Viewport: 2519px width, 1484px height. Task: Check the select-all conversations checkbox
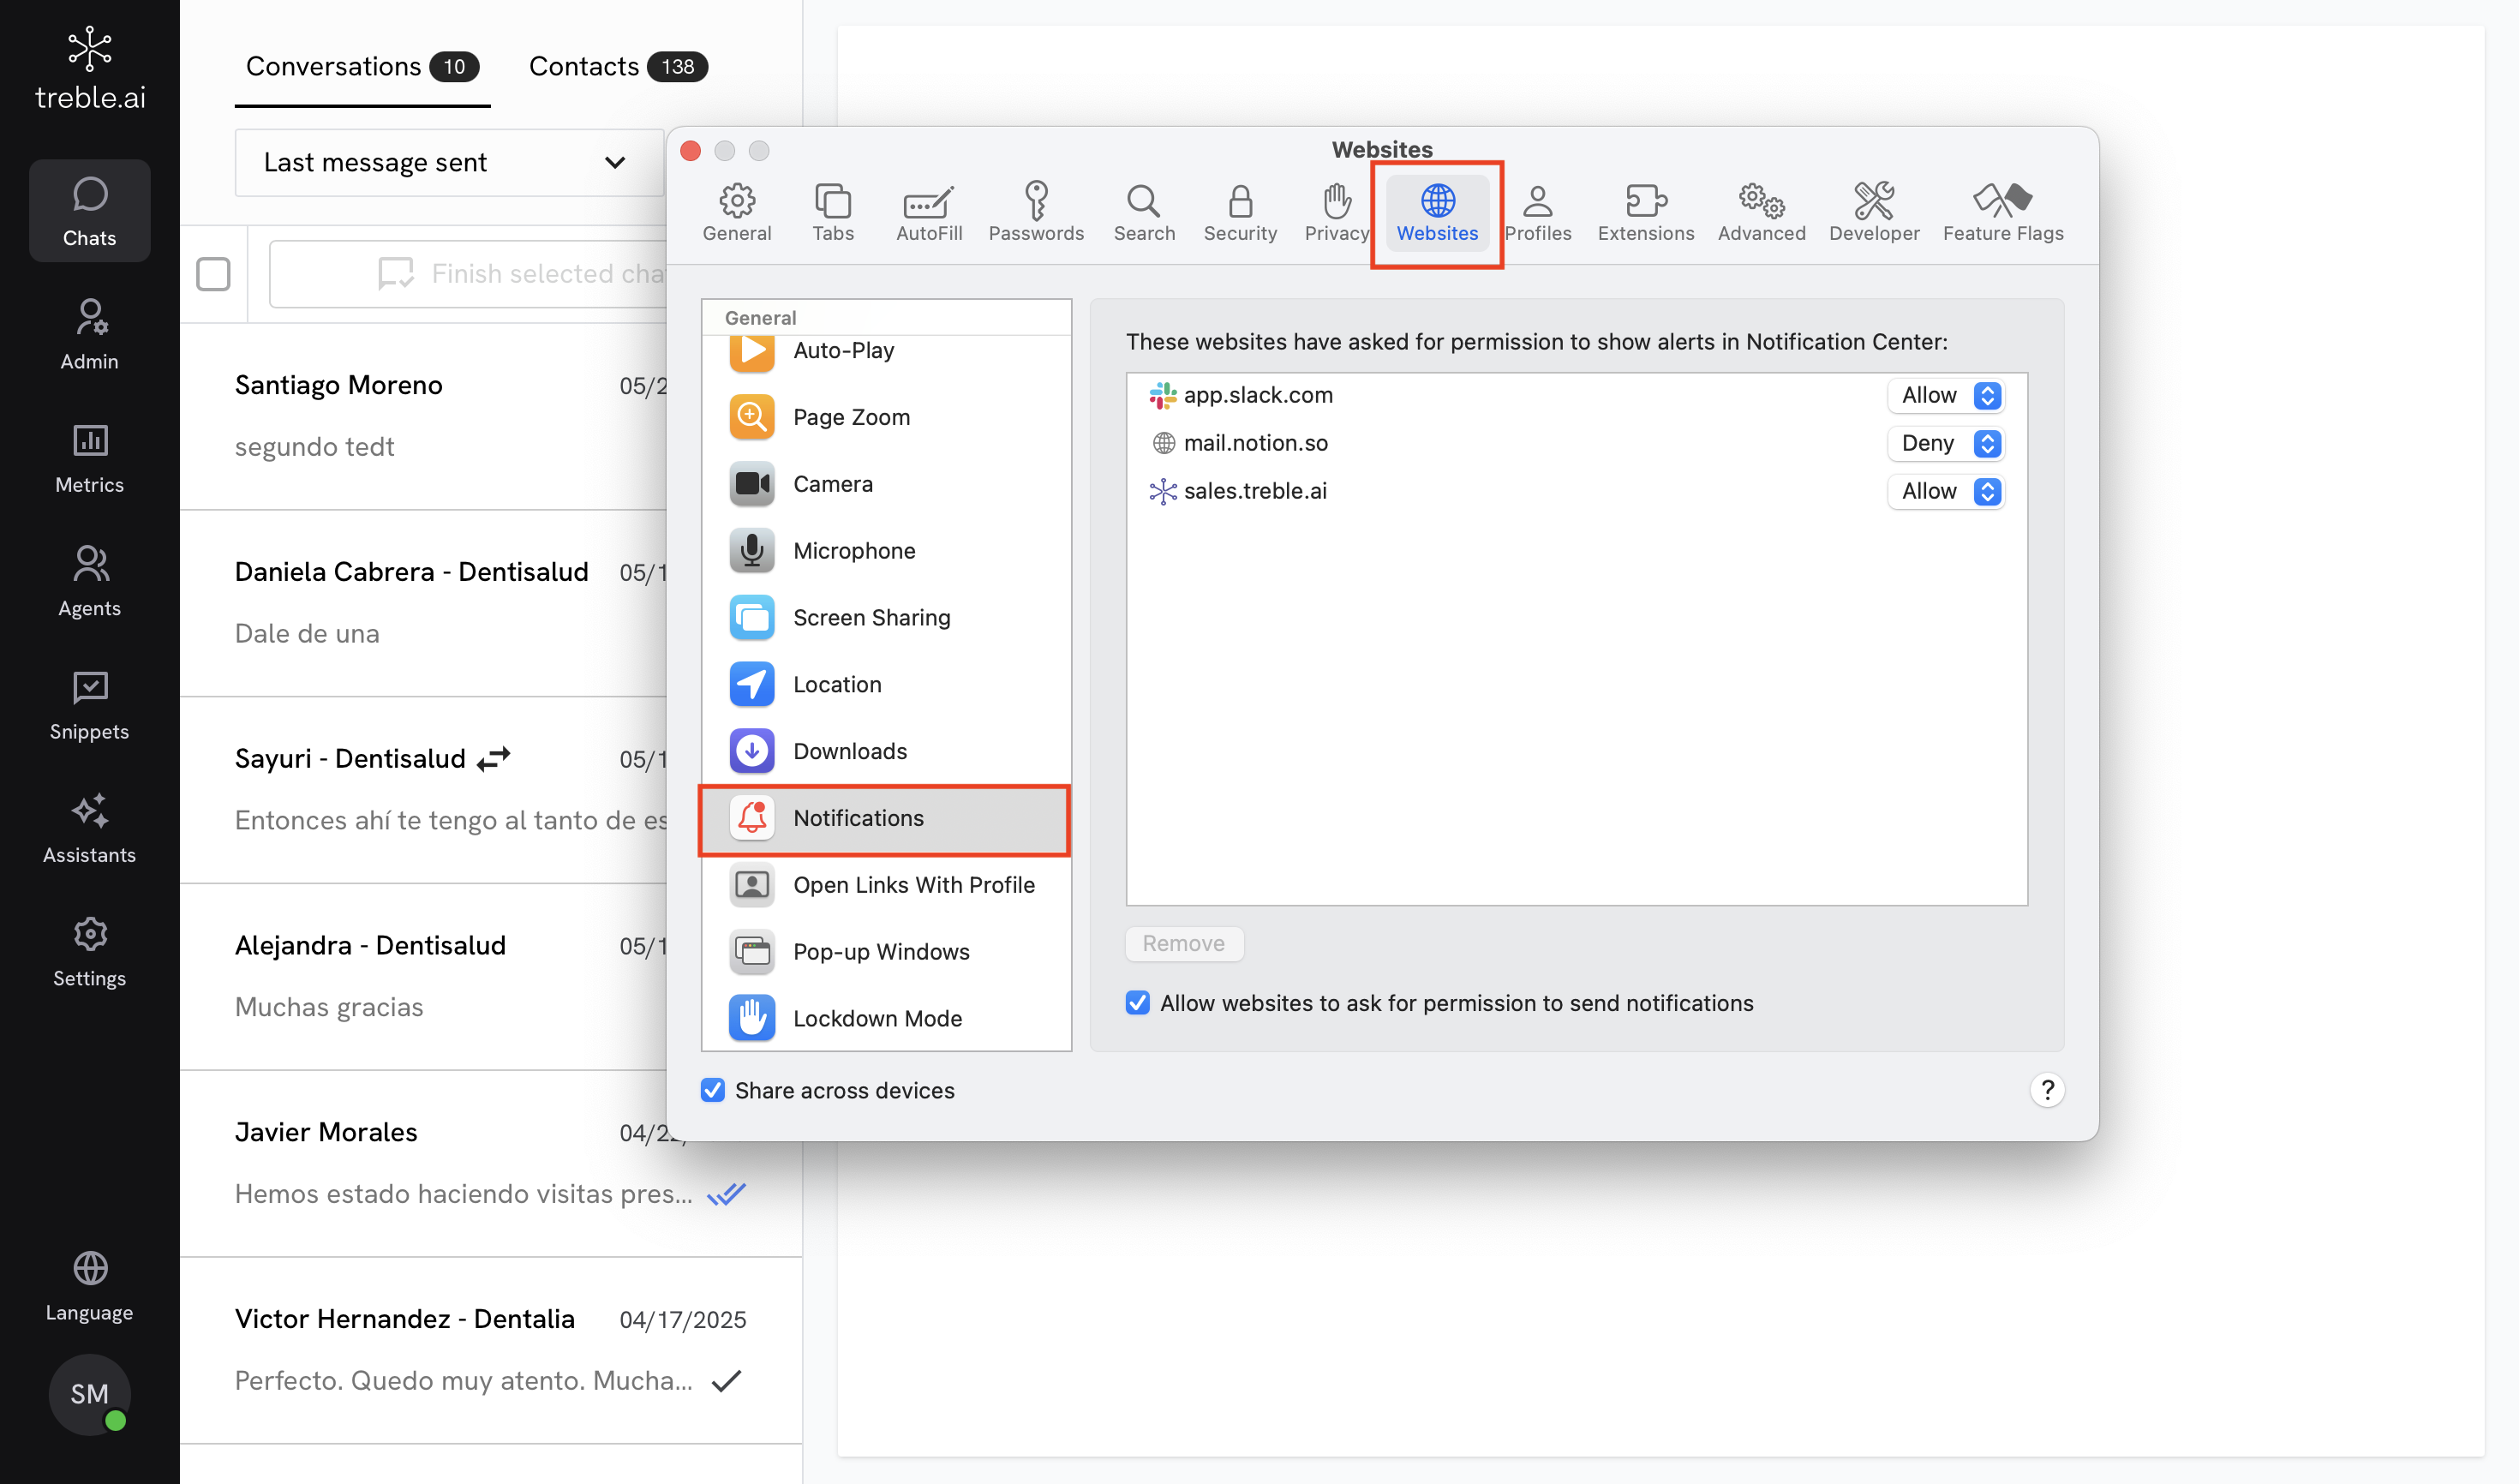pos(213,273)
